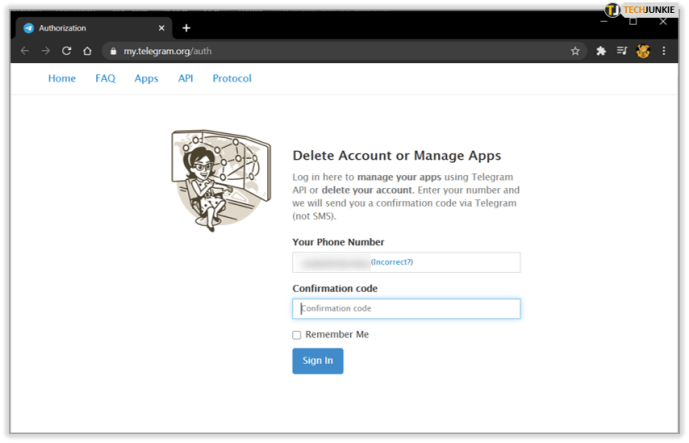Open the media control playlist icon

(x=622, y=51)
